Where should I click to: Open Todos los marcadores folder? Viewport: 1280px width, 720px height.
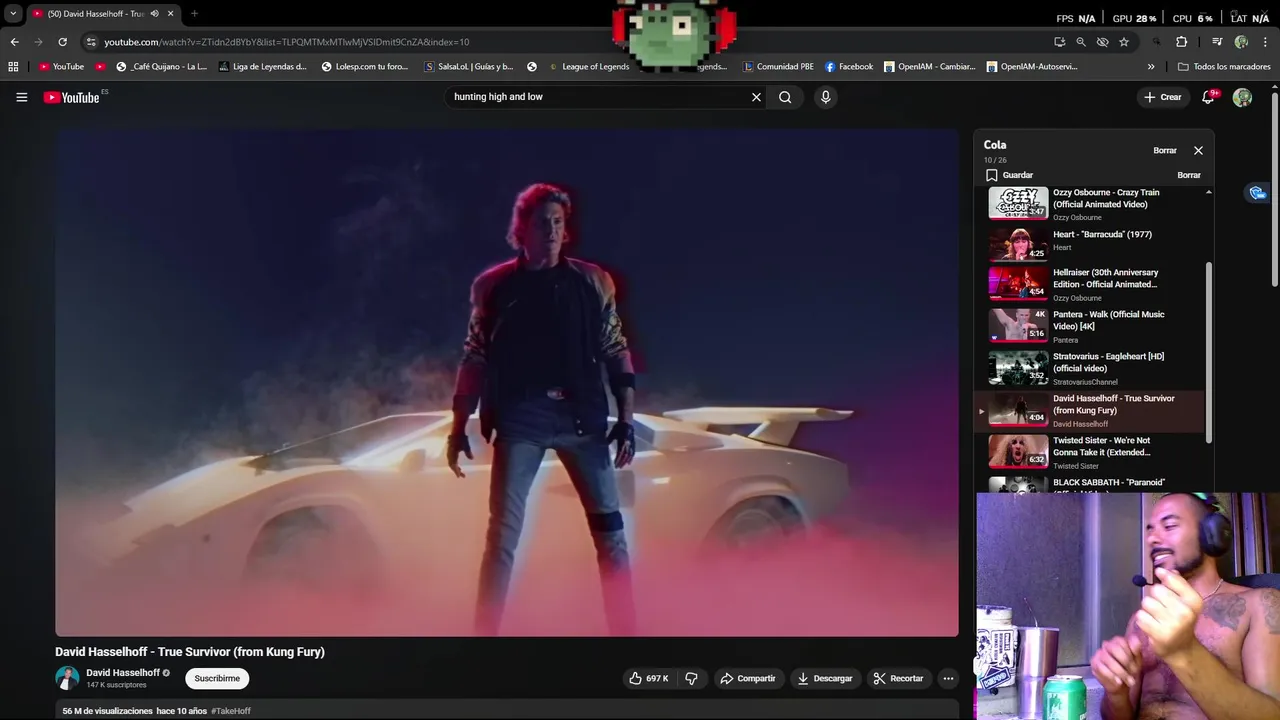click(x=1224, y=67)
